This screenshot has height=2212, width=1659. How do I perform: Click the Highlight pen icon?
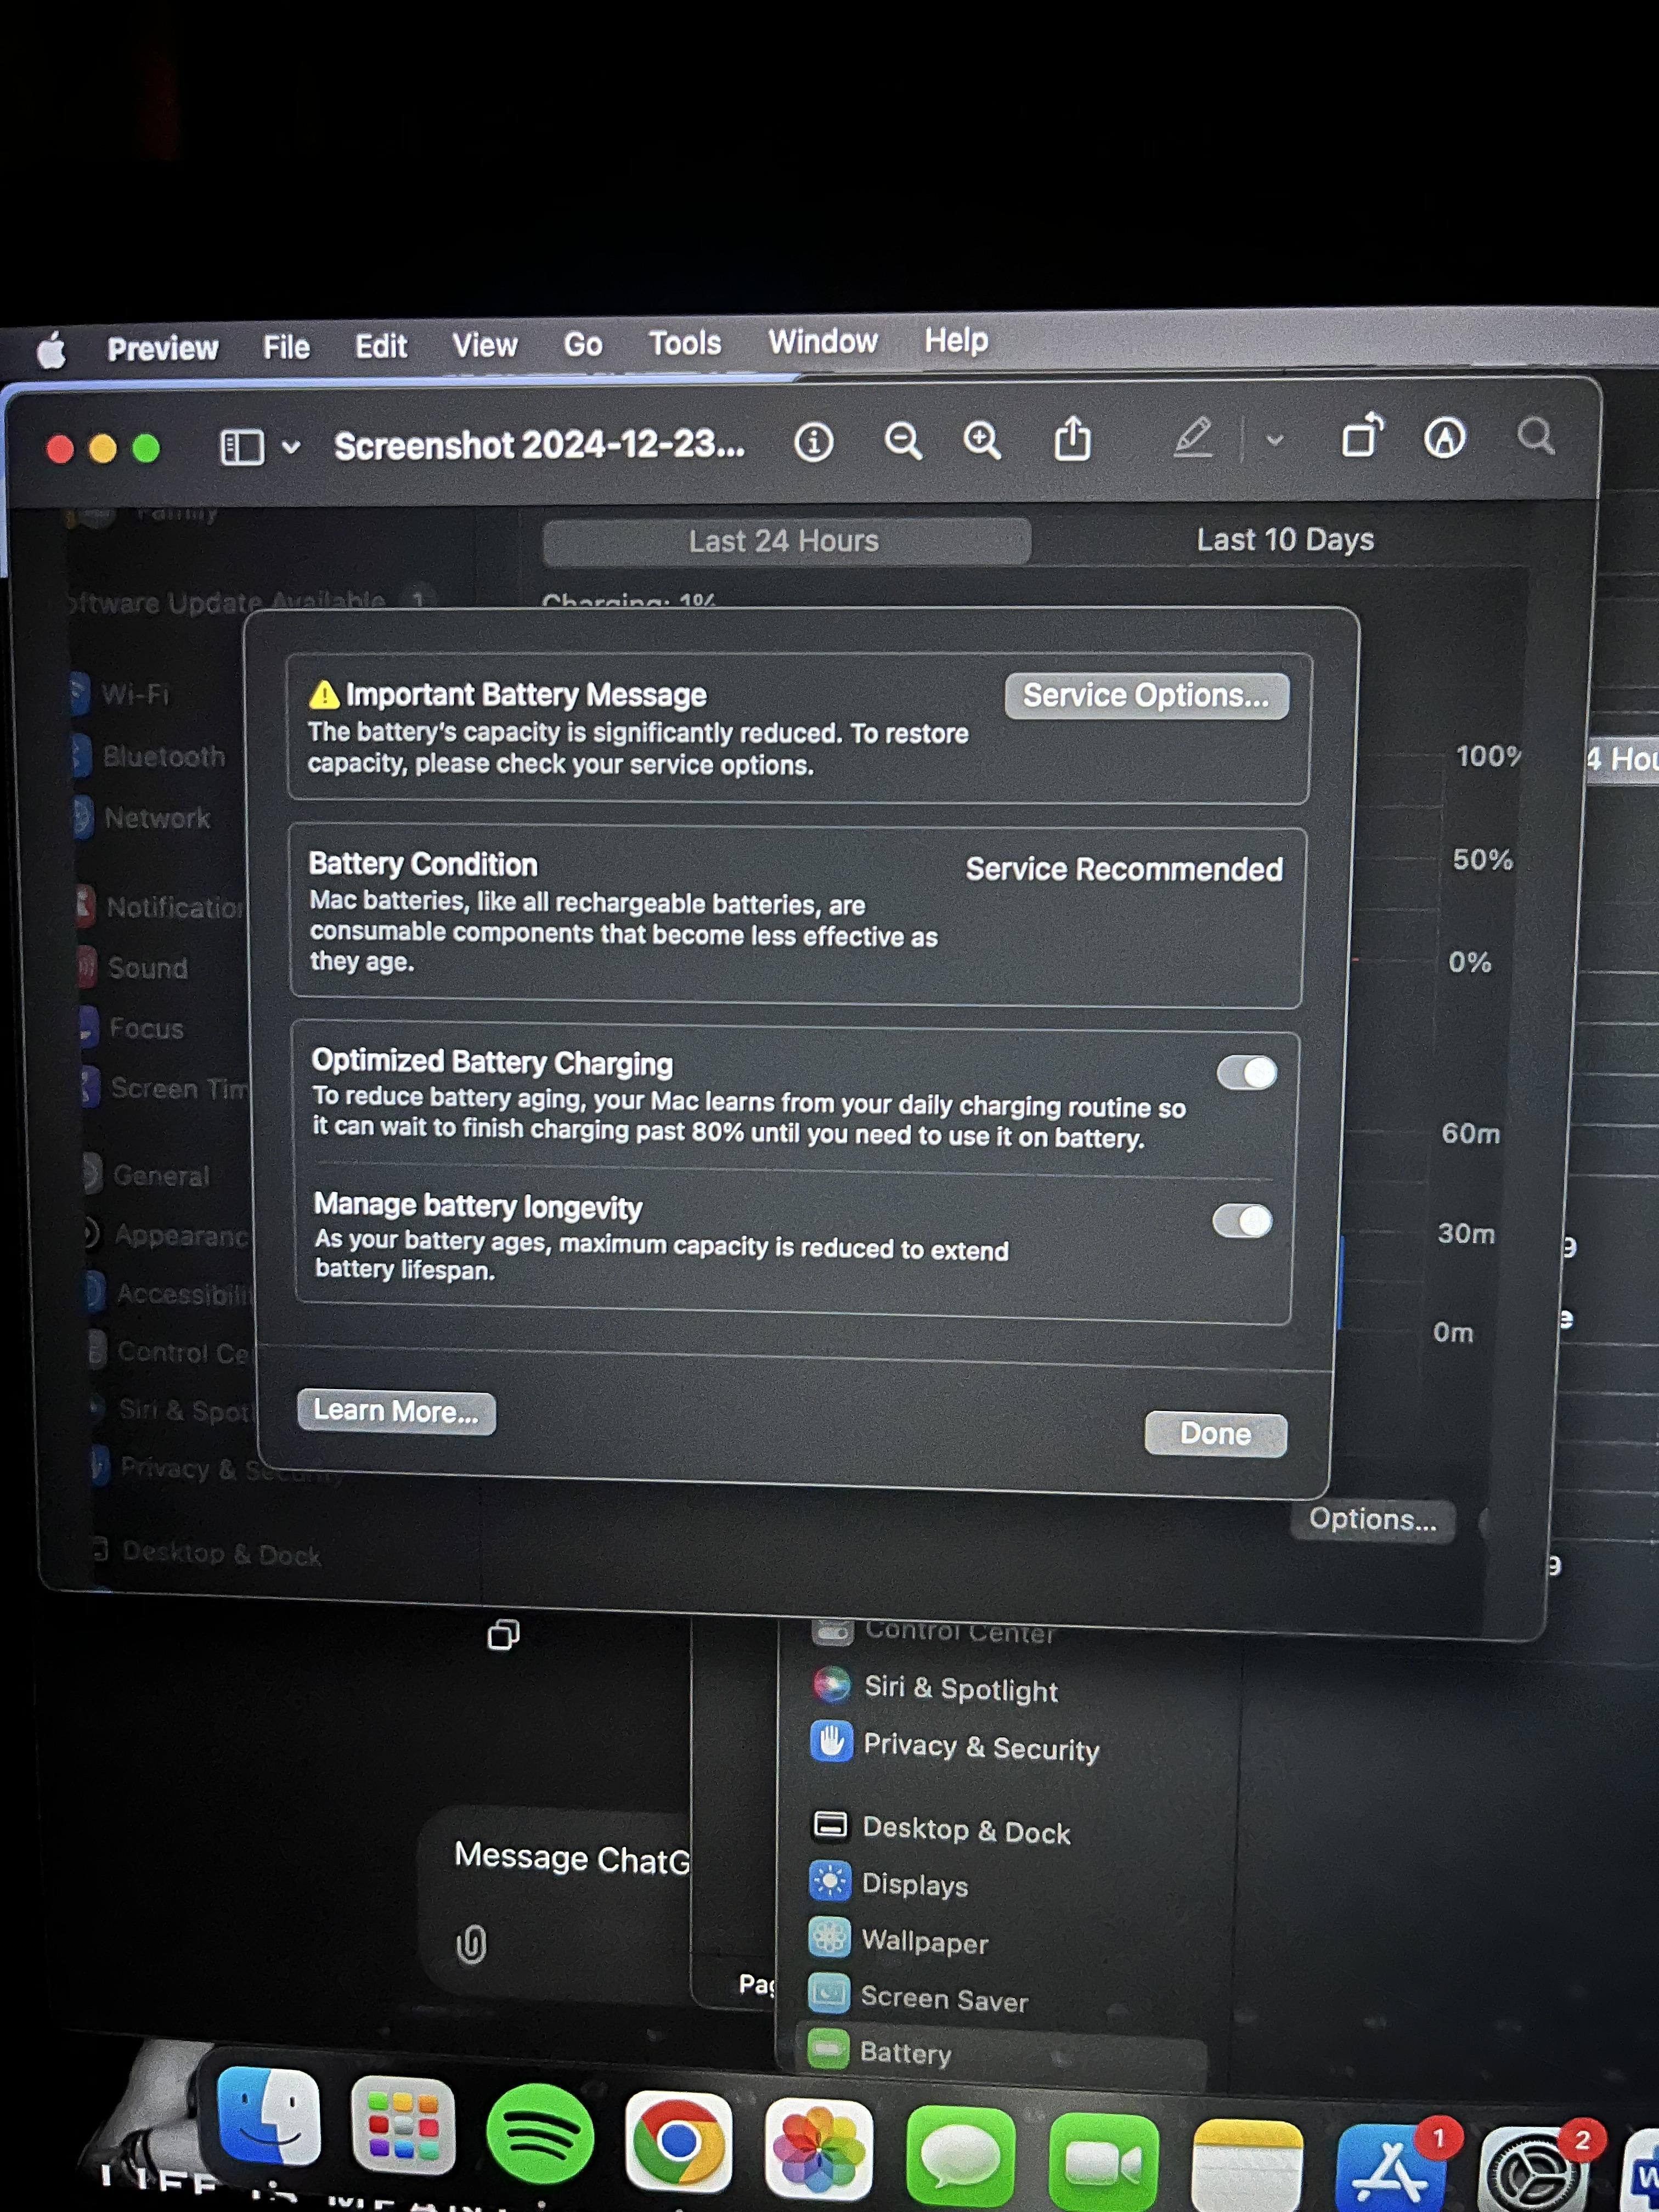1192,438
